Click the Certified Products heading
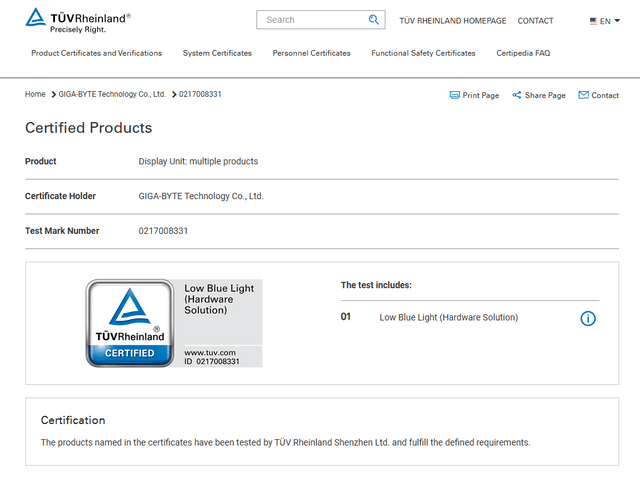 (x=89, y=128)
